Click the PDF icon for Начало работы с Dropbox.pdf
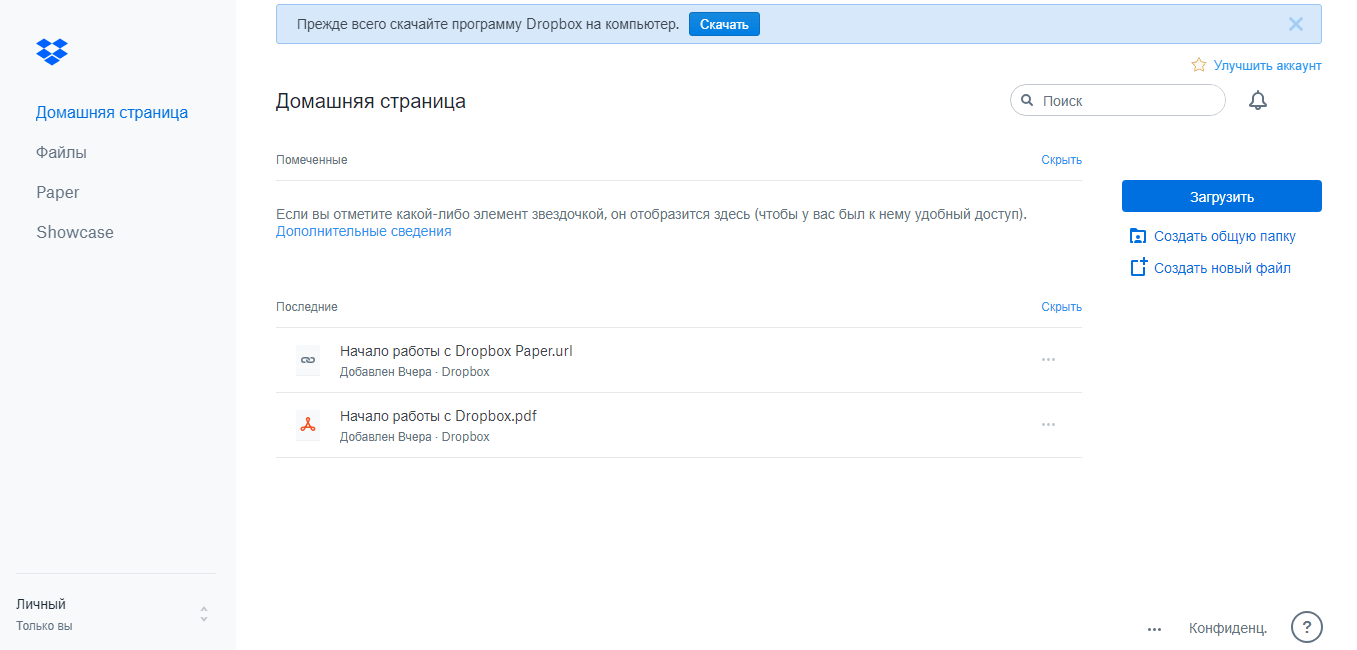This screenshot has width=1357, height=650. coord(308,425)
